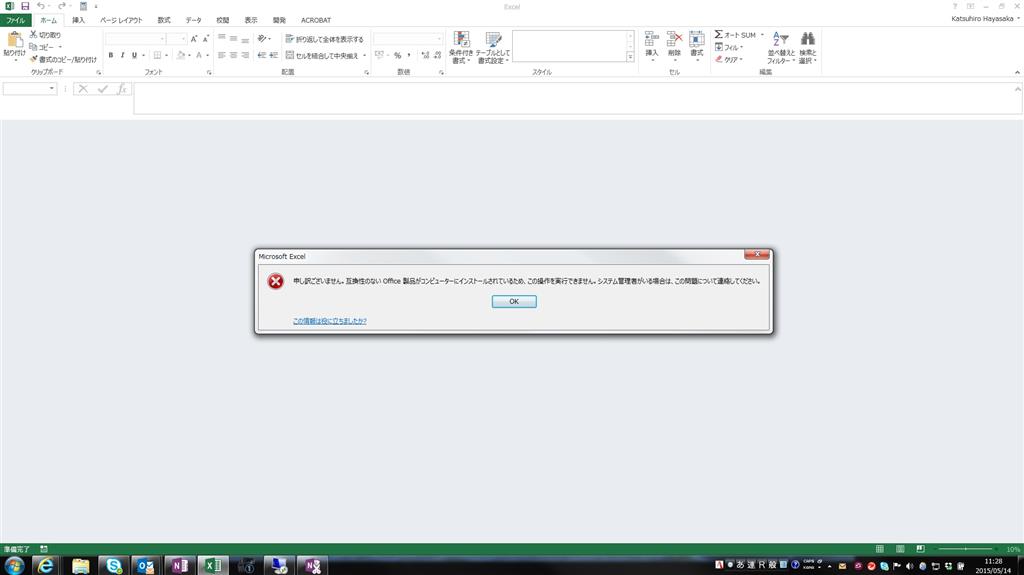The height and width of the screenshot is (575, 1024).
Task: Click the format painter 書式のコピー/貼り付け button
Action: 63,59
